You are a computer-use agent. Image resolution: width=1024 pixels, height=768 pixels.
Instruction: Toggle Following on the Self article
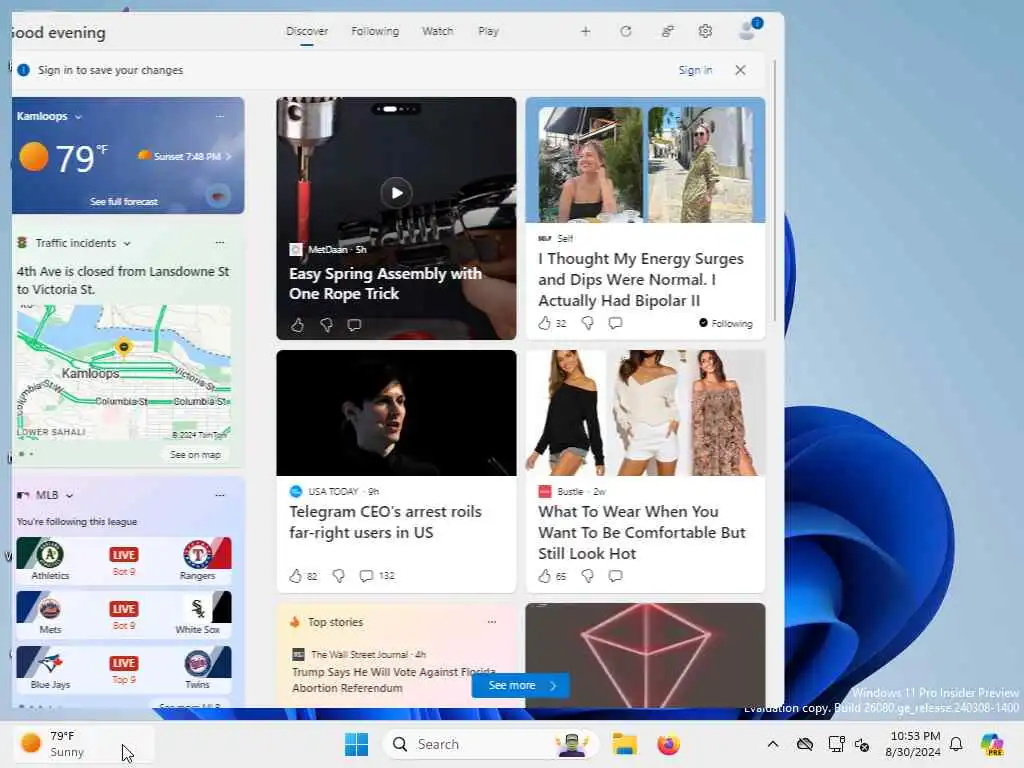click(726, 323)
